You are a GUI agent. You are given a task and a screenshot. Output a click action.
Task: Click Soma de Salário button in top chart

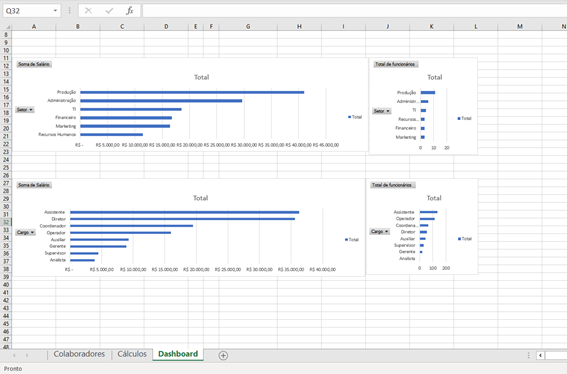(34, 64)
